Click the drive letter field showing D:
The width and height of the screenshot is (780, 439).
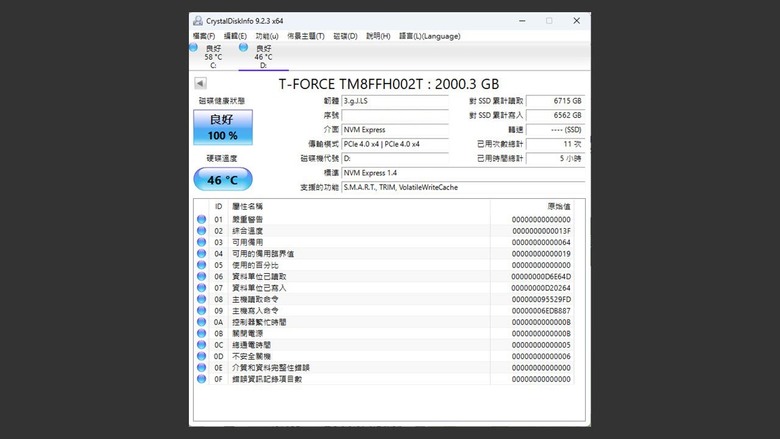395,159
